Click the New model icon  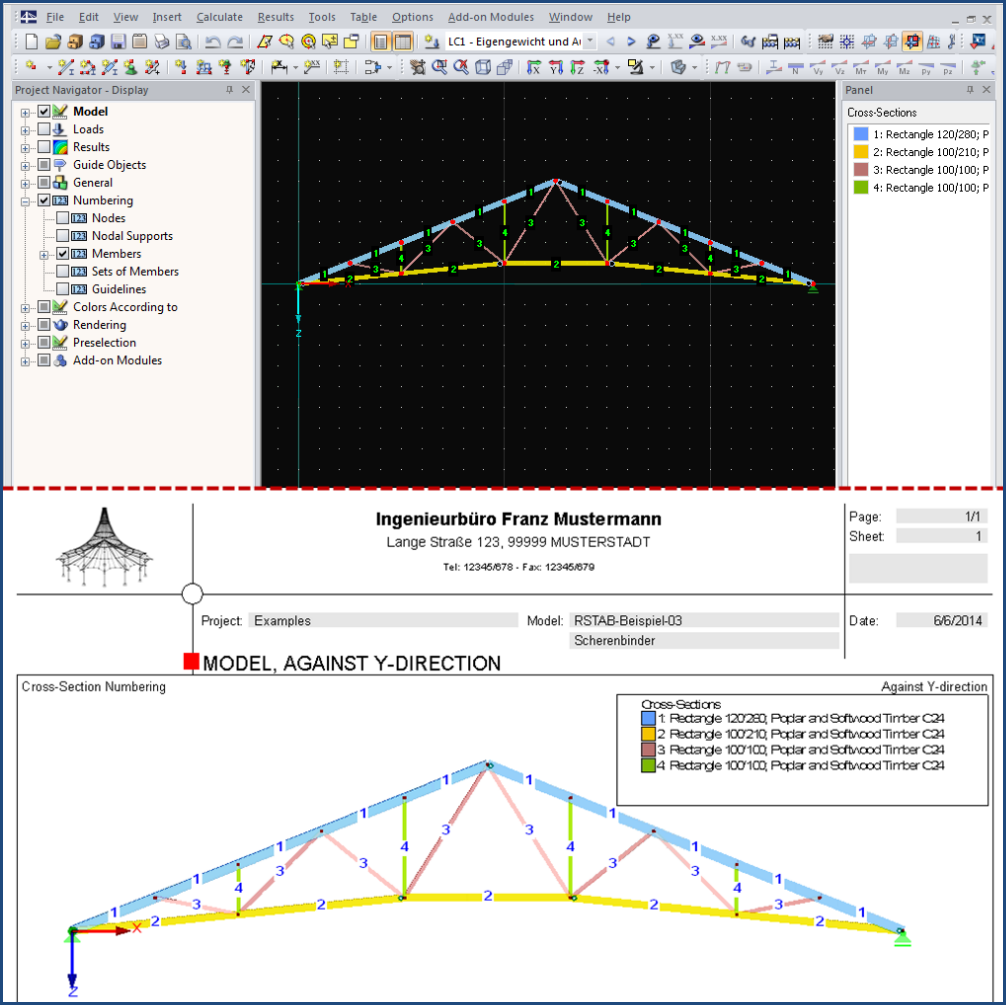click(x=31, y=42)
